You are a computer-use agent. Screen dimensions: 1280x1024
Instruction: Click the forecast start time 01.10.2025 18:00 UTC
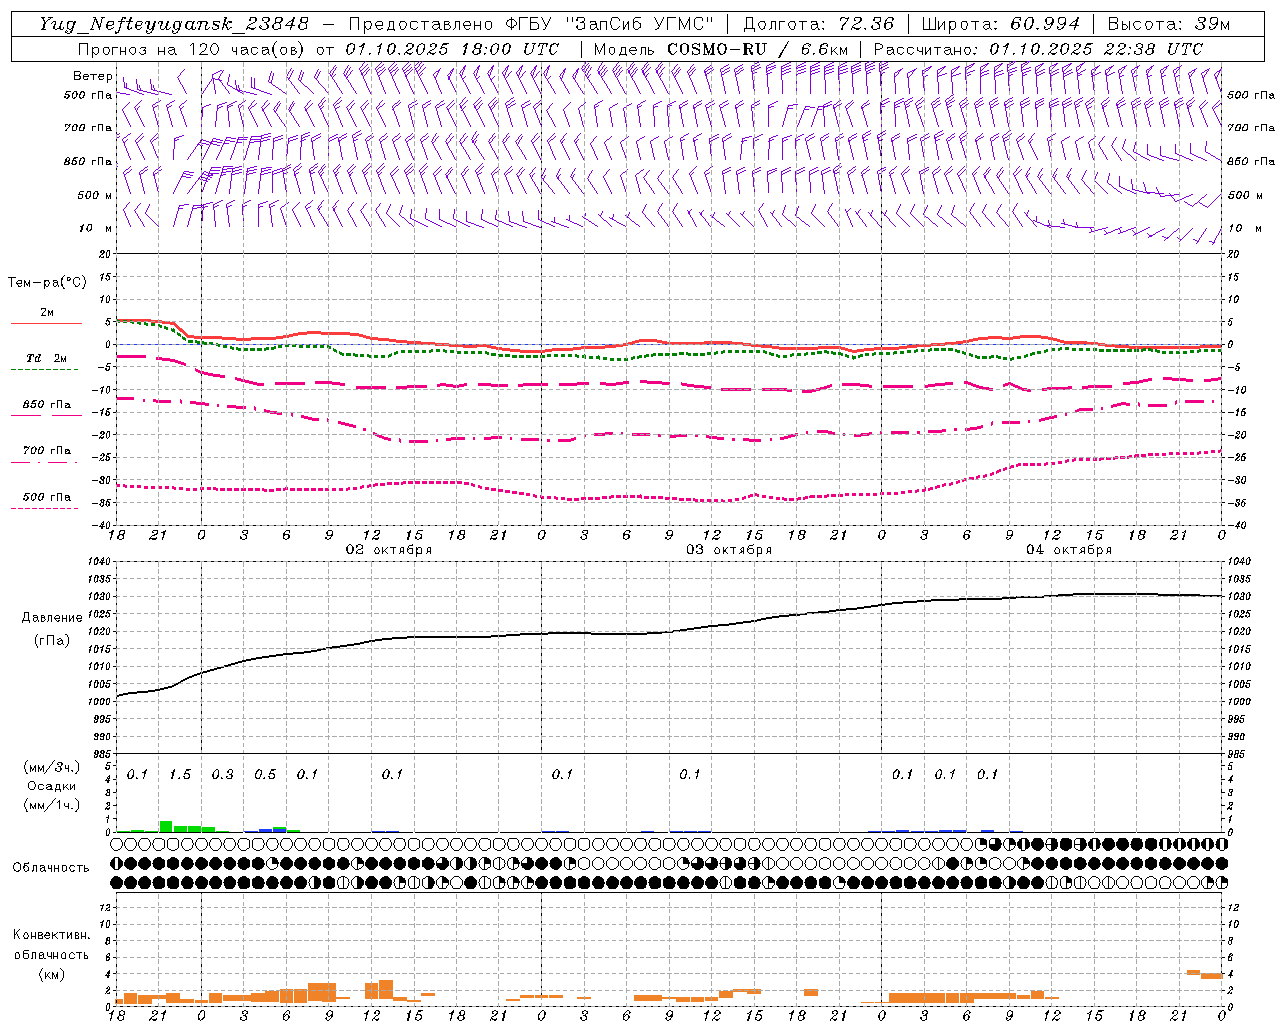(x=452, y=49)
